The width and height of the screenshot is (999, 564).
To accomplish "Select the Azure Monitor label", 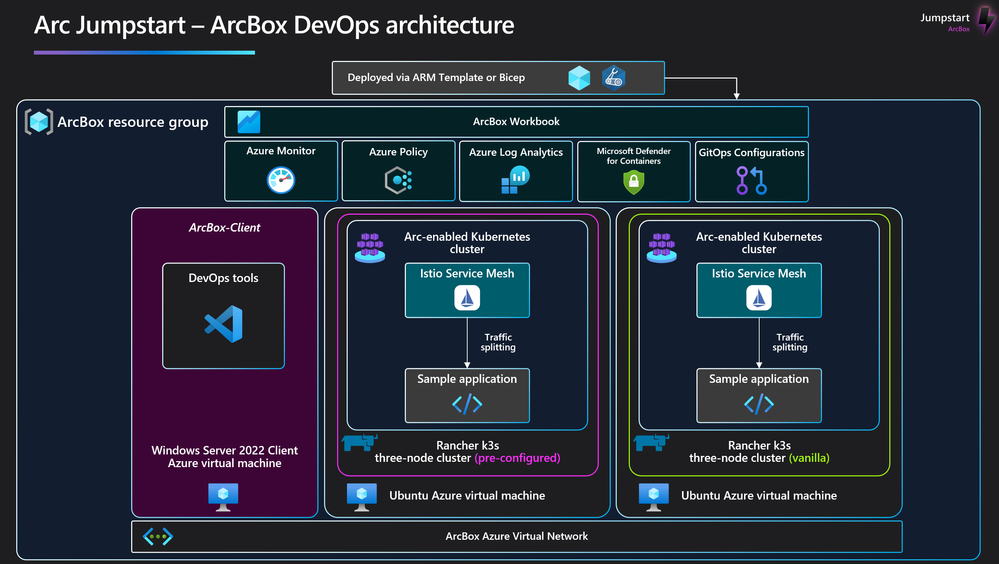I will [281, 151].
